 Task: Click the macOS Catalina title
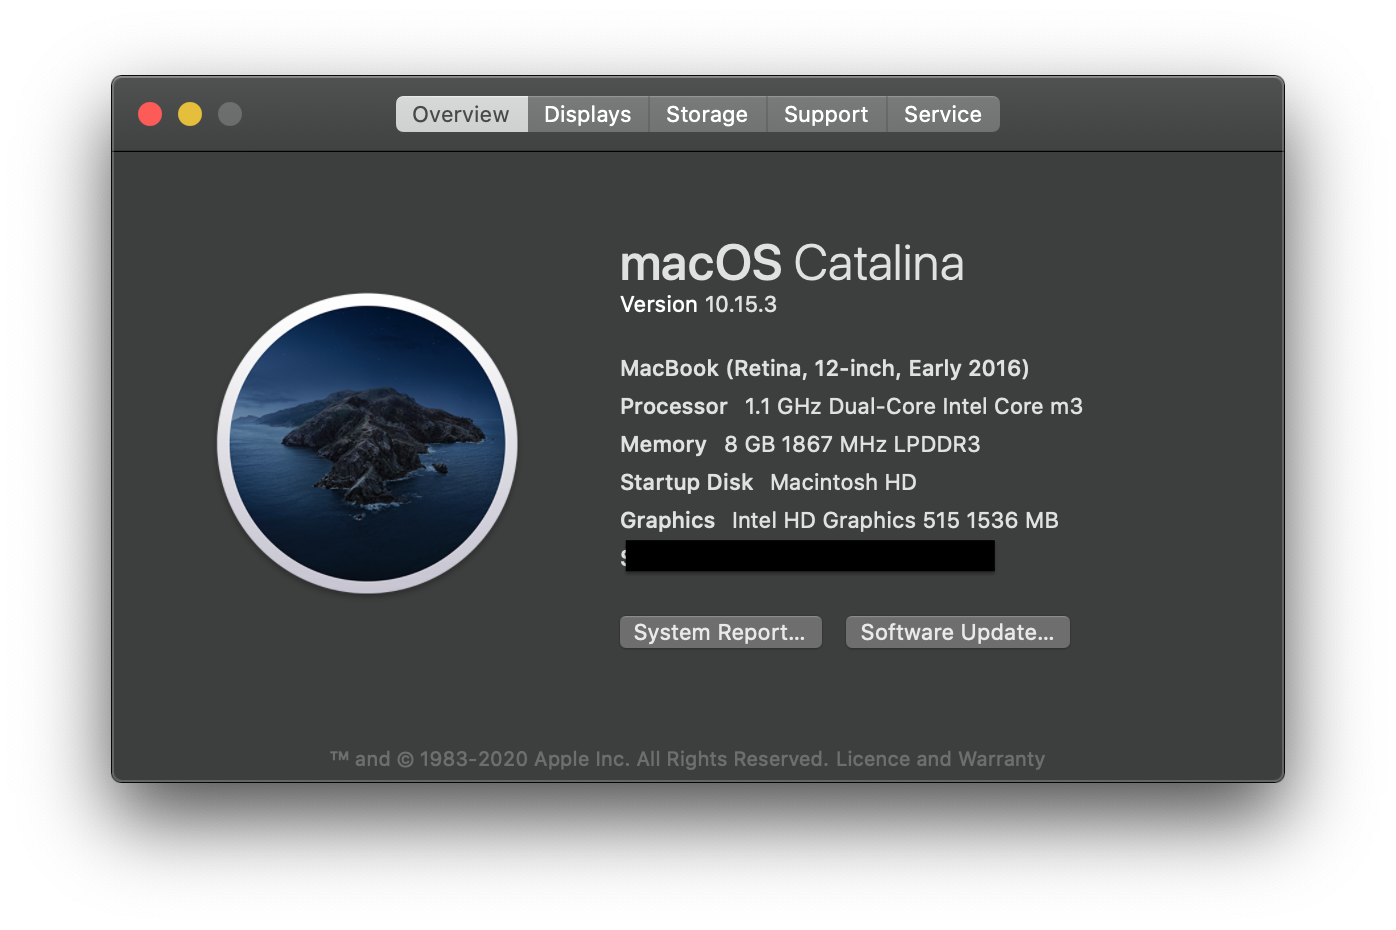pos(792,263)
